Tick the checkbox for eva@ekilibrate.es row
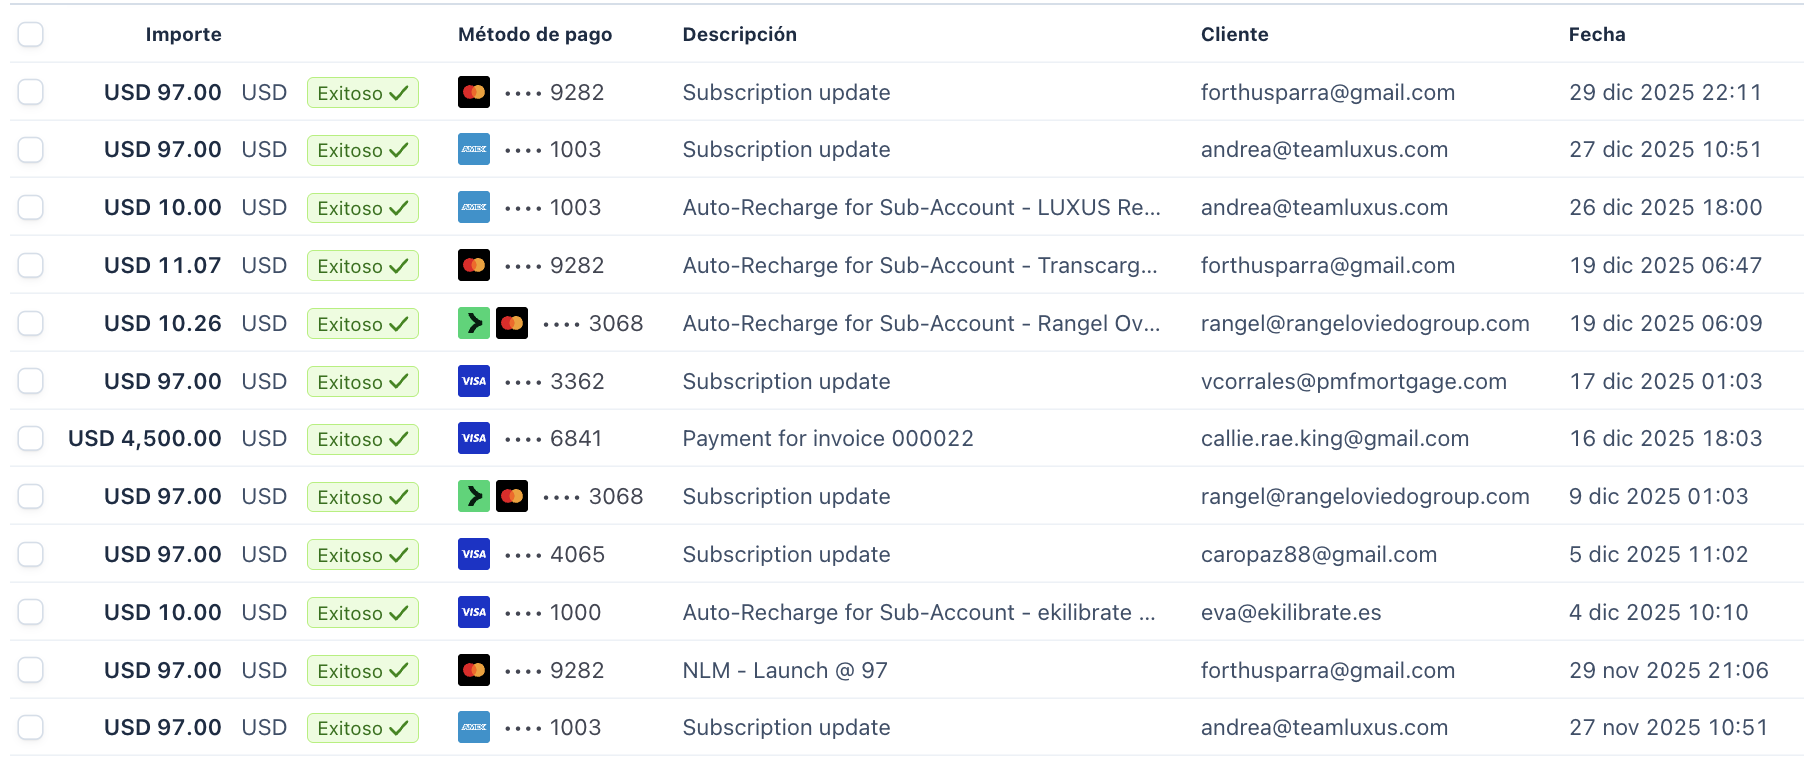This screenshot has height=762, width=1804. [x=31, y=612]
